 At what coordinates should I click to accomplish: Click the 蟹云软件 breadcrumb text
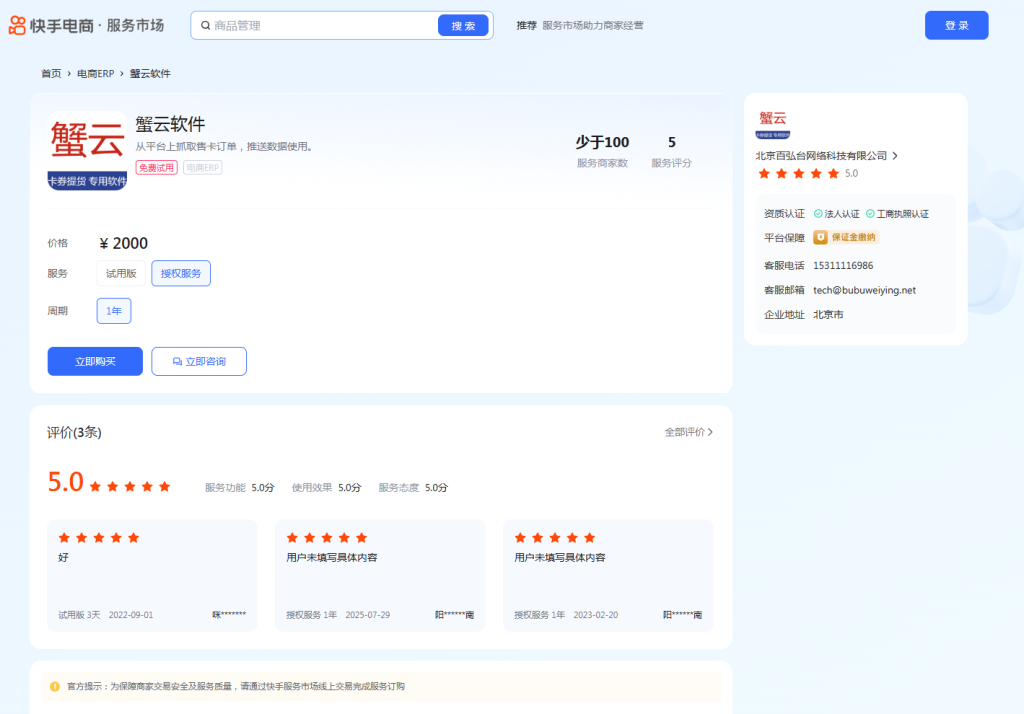click(150, 74)
